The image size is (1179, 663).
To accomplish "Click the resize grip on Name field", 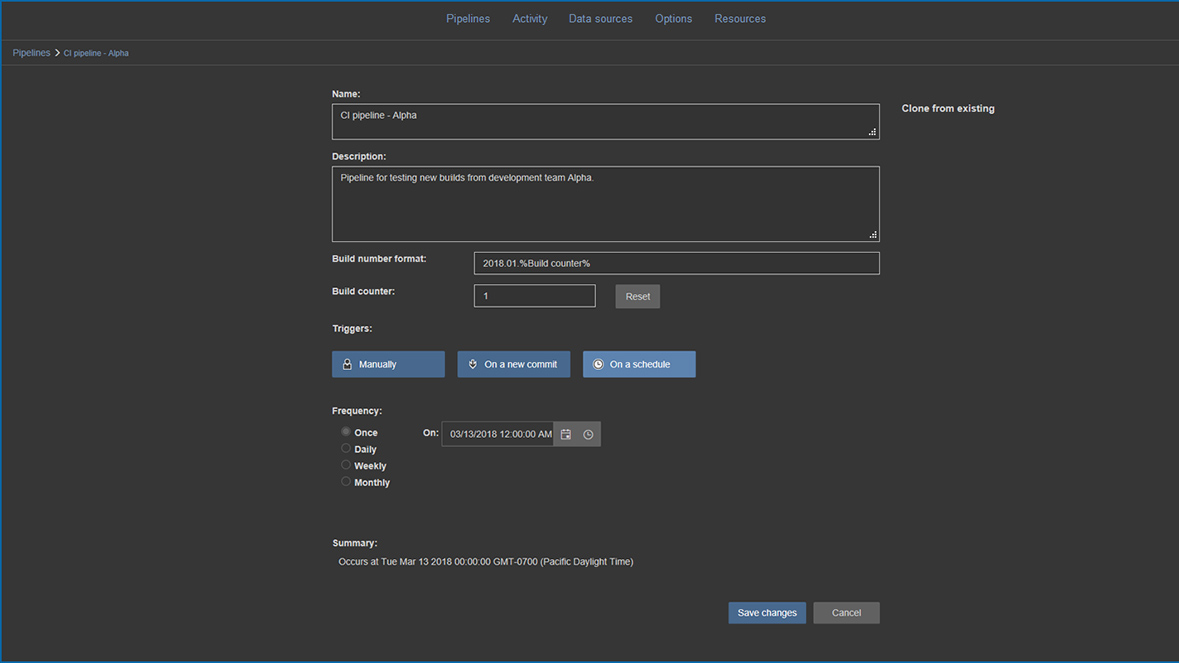I will pyautogui.click(x=872, y=132).
